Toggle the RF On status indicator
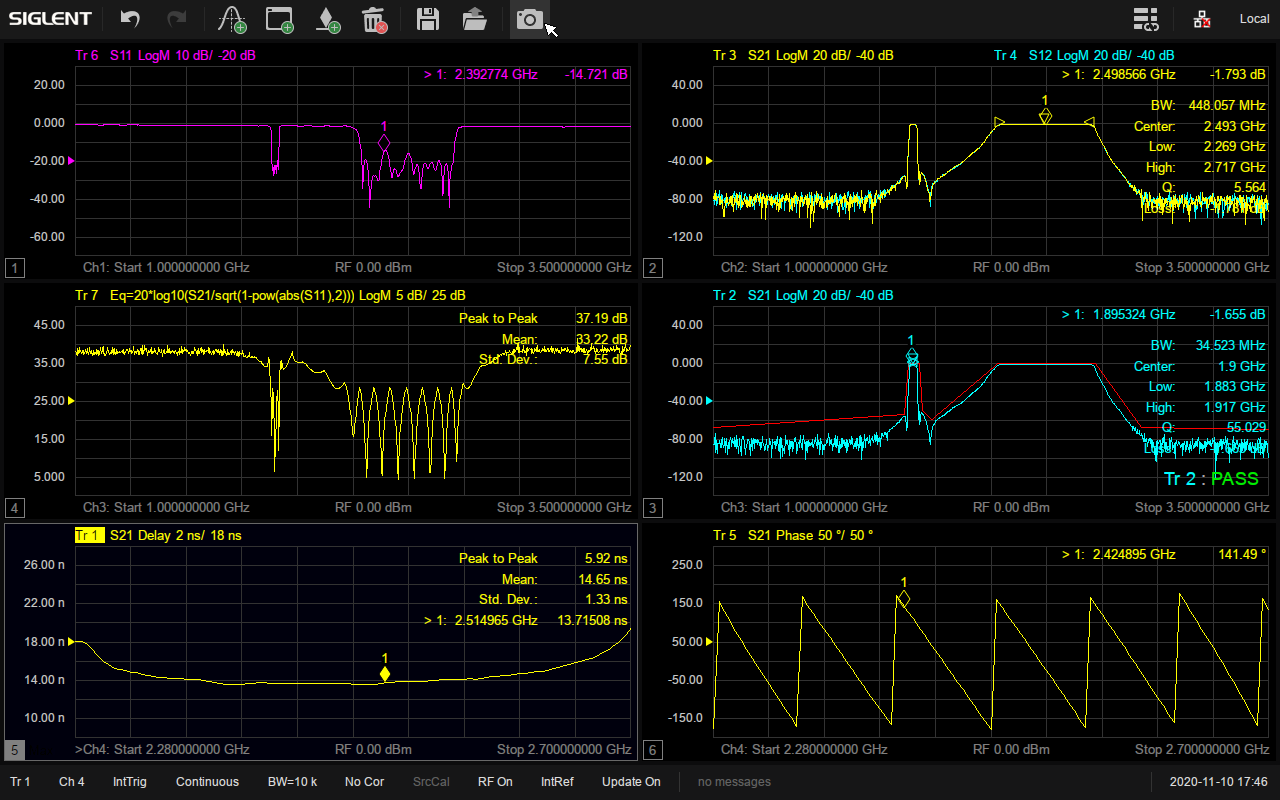Screen dimensions: 1280x800 tap(495, 782)
